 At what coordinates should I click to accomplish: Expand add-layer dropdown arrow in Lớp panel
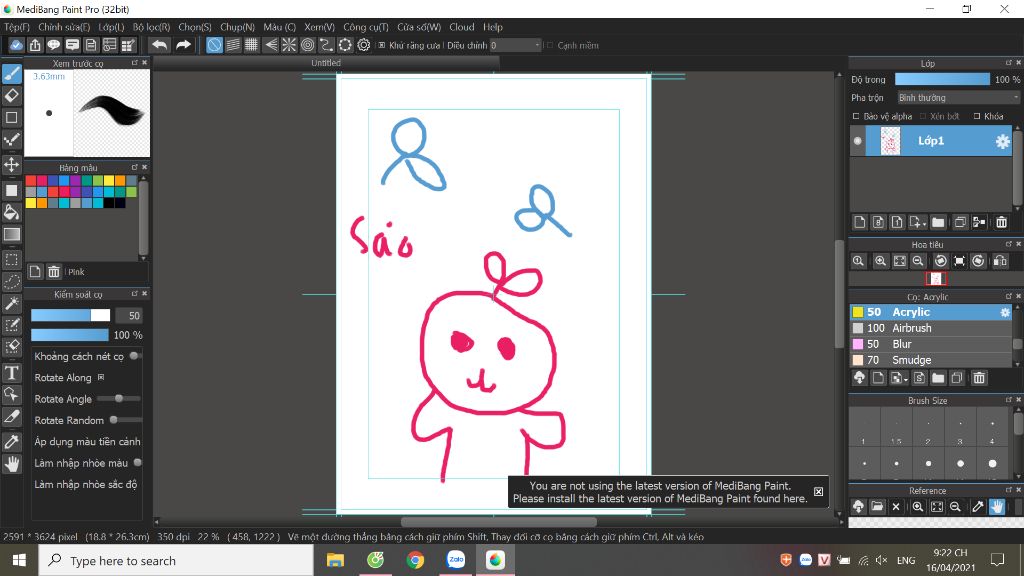point(918,223)
